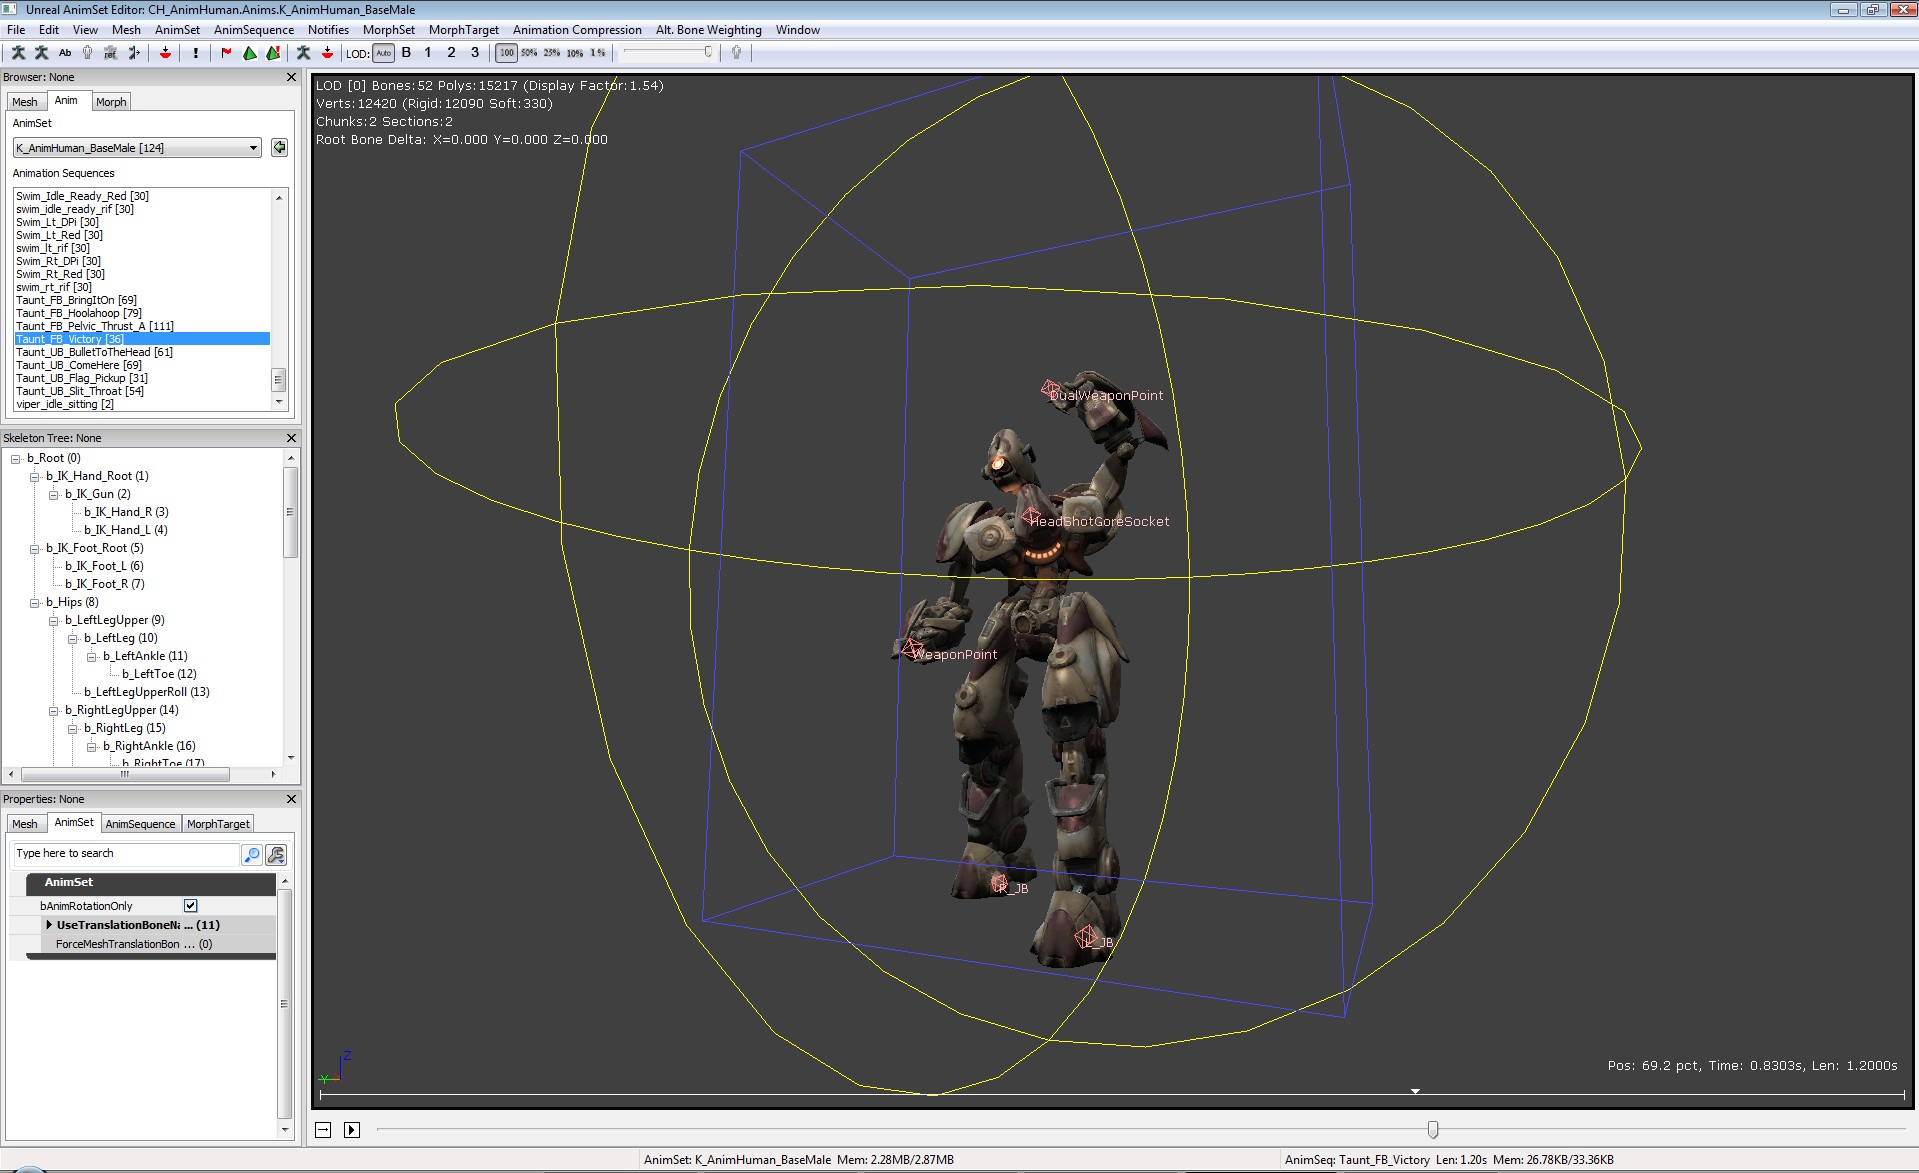Force LOD level 1
Image resolution: width=1919 pixels, height=1173 pixels.
(428, 53)
